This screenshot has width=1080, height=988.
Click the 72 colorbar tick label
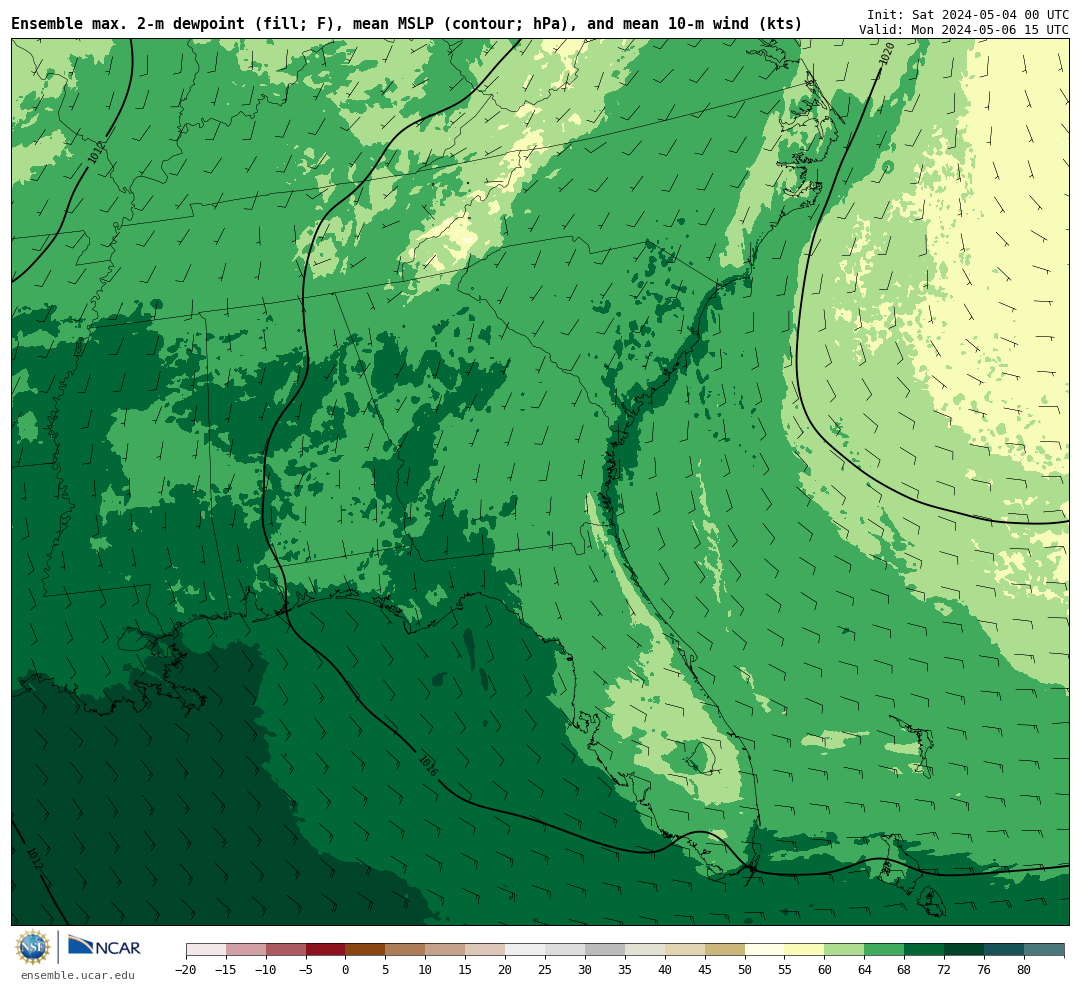coord(945,970)
